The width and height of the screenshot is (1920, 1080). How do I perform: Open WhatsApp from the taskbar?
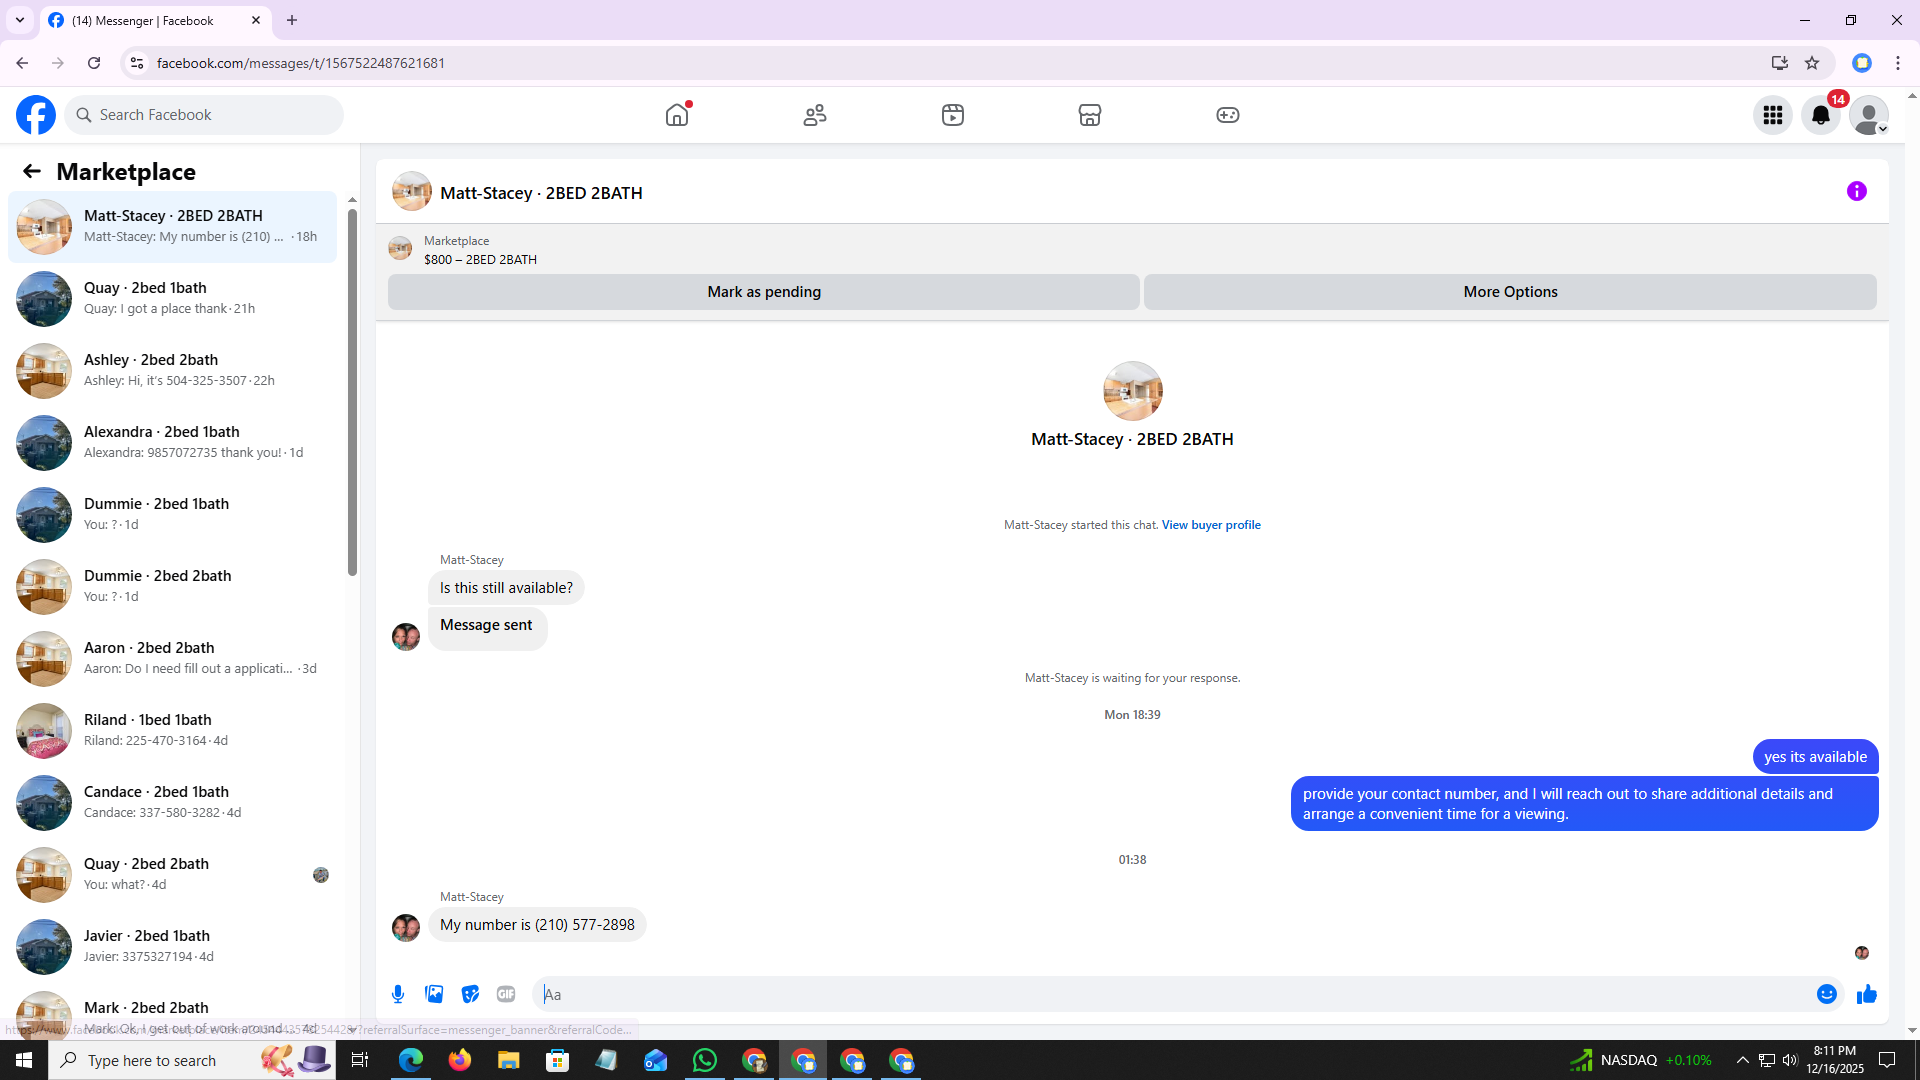tap(705, 1060)
